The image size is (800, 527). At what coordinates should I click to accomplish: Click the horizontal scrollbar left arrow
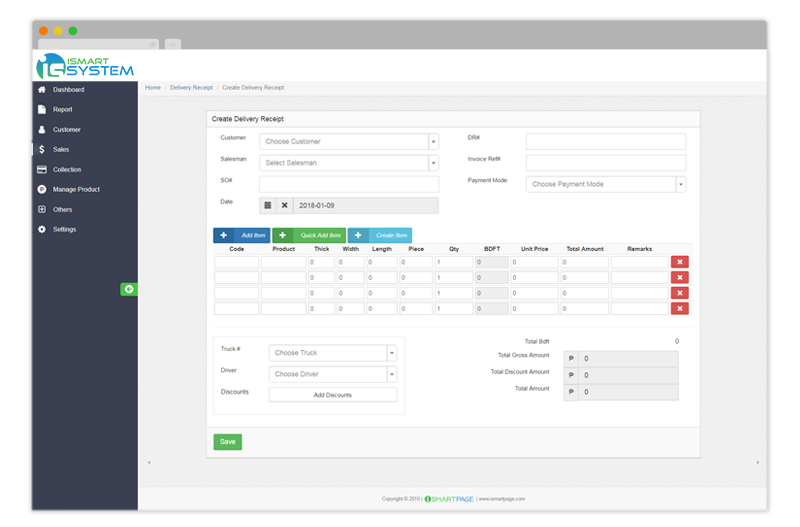tap(149, 462)
